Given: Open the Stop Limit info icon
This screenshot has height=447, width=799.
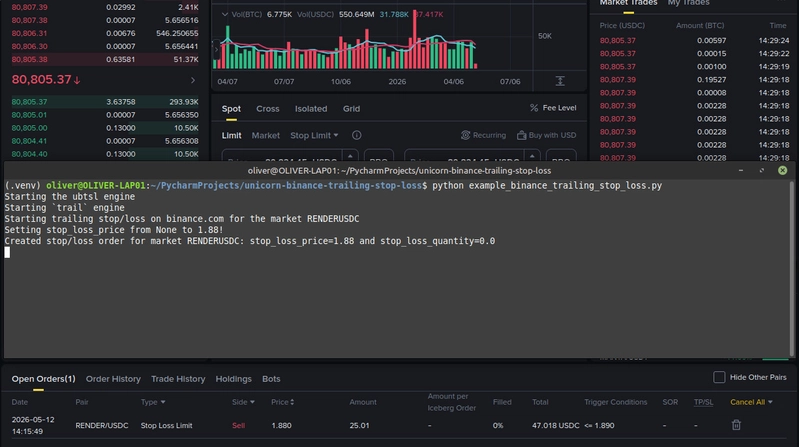Looking at the screenshot, I should pos(357,135).
